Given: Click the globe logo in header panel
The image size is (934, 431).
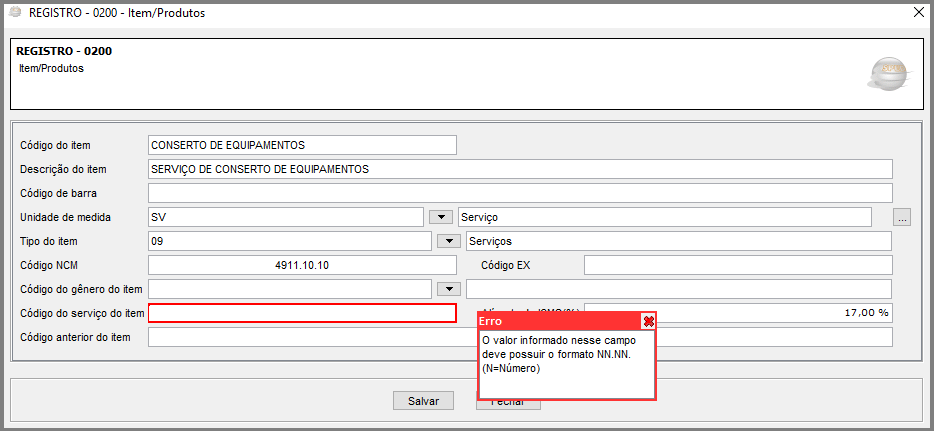Looking at the screenshot, I should (x=887, y=73).
